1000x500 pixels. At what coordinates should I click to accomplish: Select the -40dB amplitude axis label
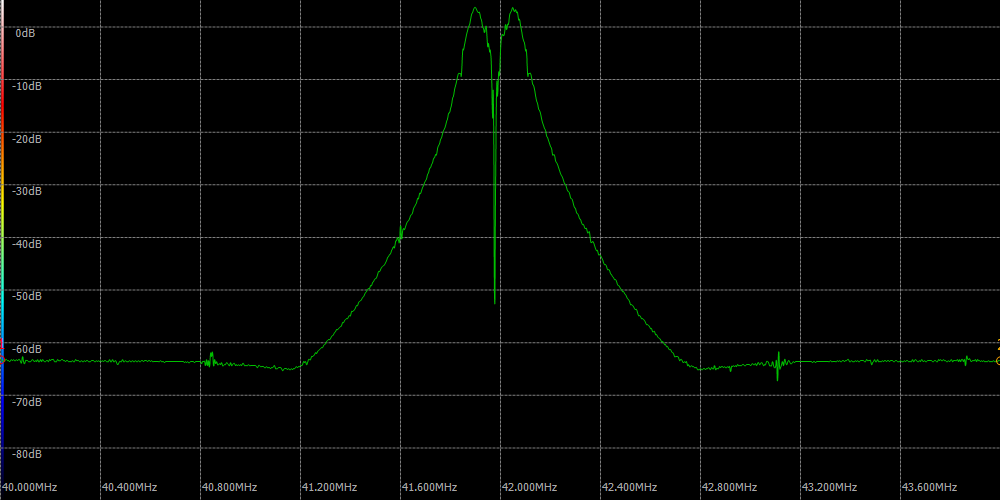(26, 244)
